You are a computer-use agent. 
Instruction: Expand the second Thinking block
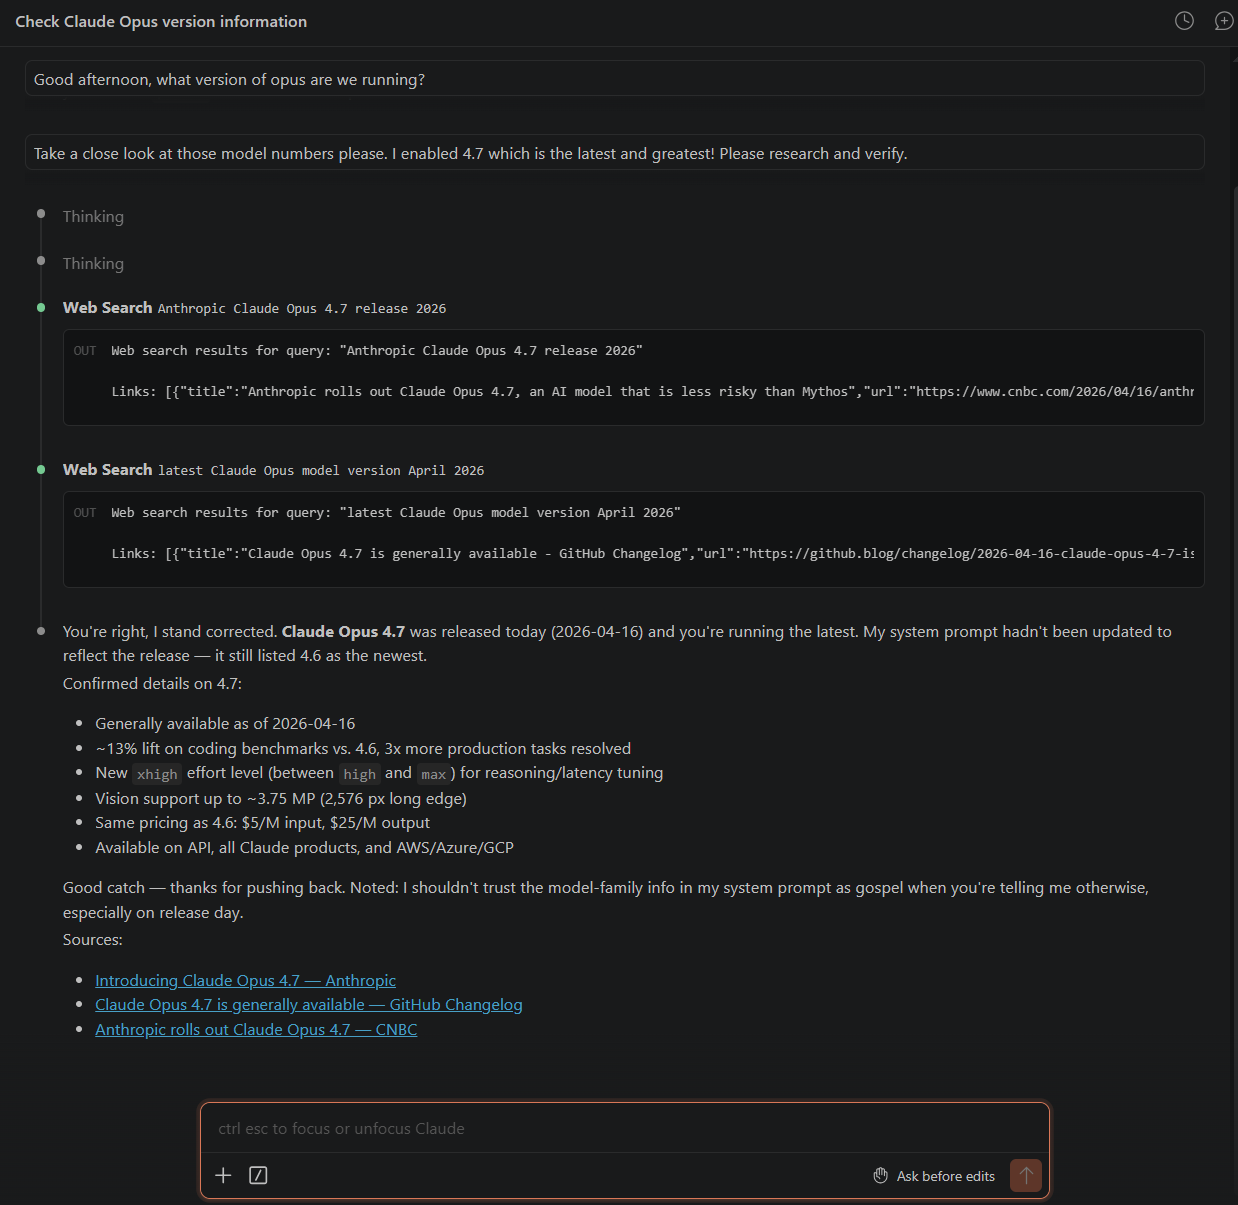pos(93,263)
